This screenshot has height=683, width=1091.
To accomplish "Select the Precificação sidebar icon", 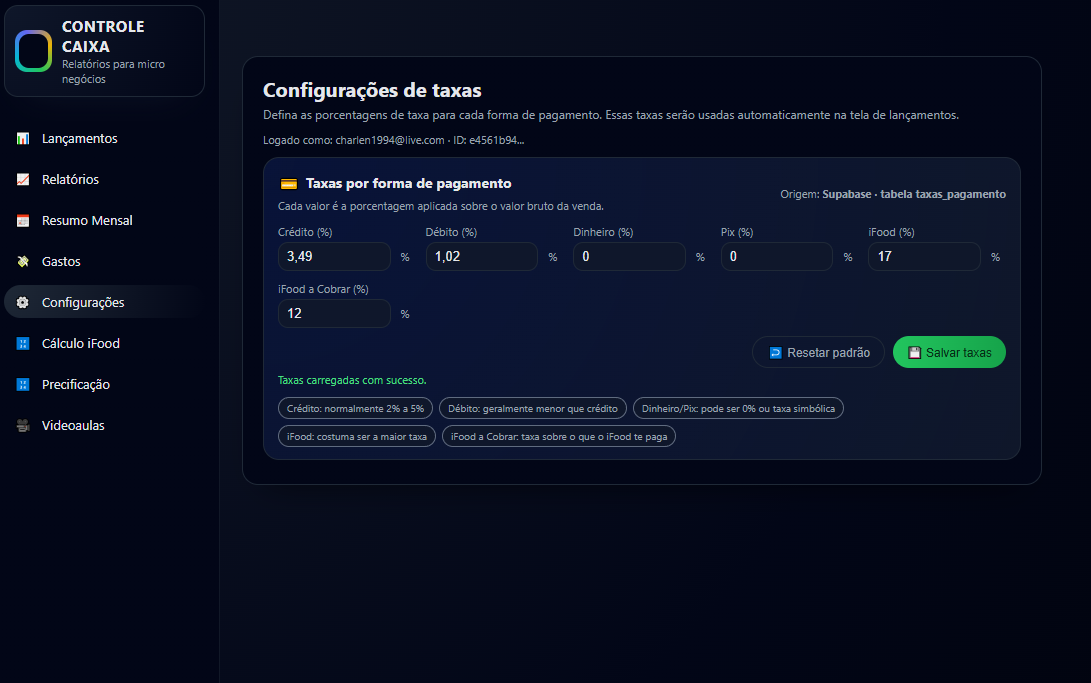I will [21, 384].
